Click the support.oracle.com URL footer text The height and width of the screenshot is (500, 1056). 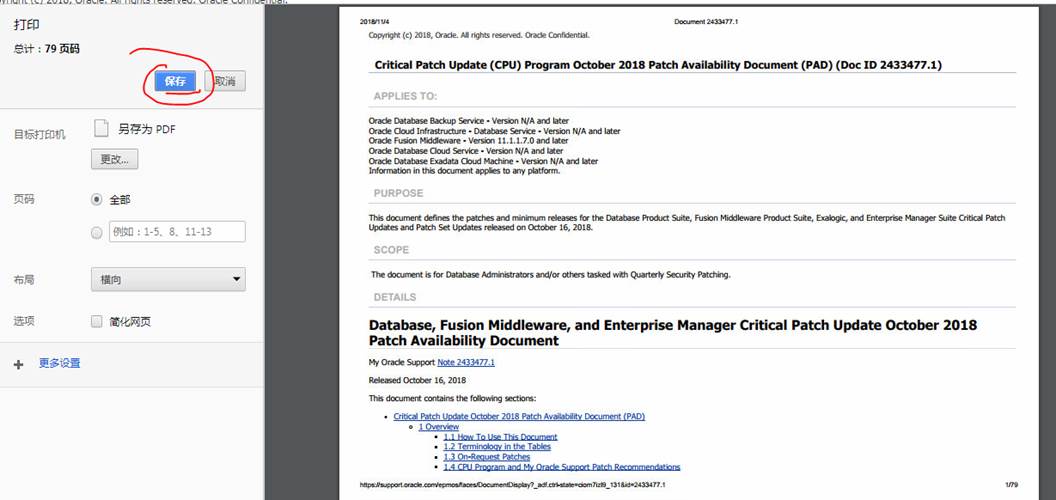tap(513, 485)
